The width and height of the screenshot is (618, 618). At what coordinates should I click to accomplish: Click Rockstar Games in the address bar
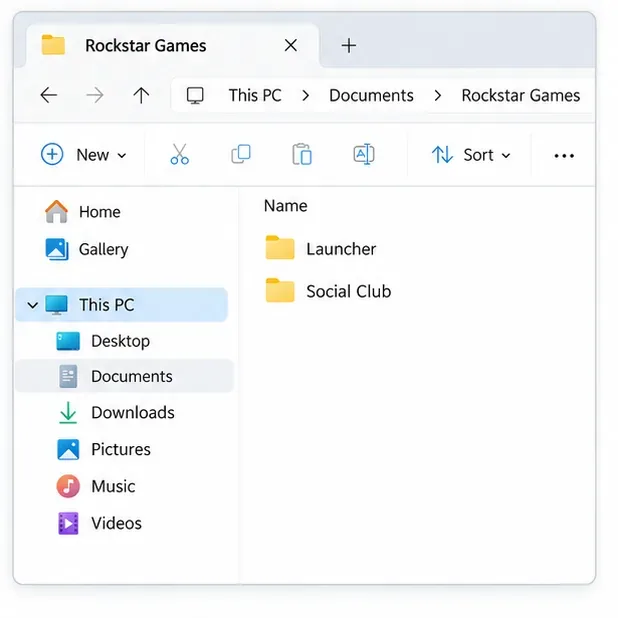tap(521, 95)
